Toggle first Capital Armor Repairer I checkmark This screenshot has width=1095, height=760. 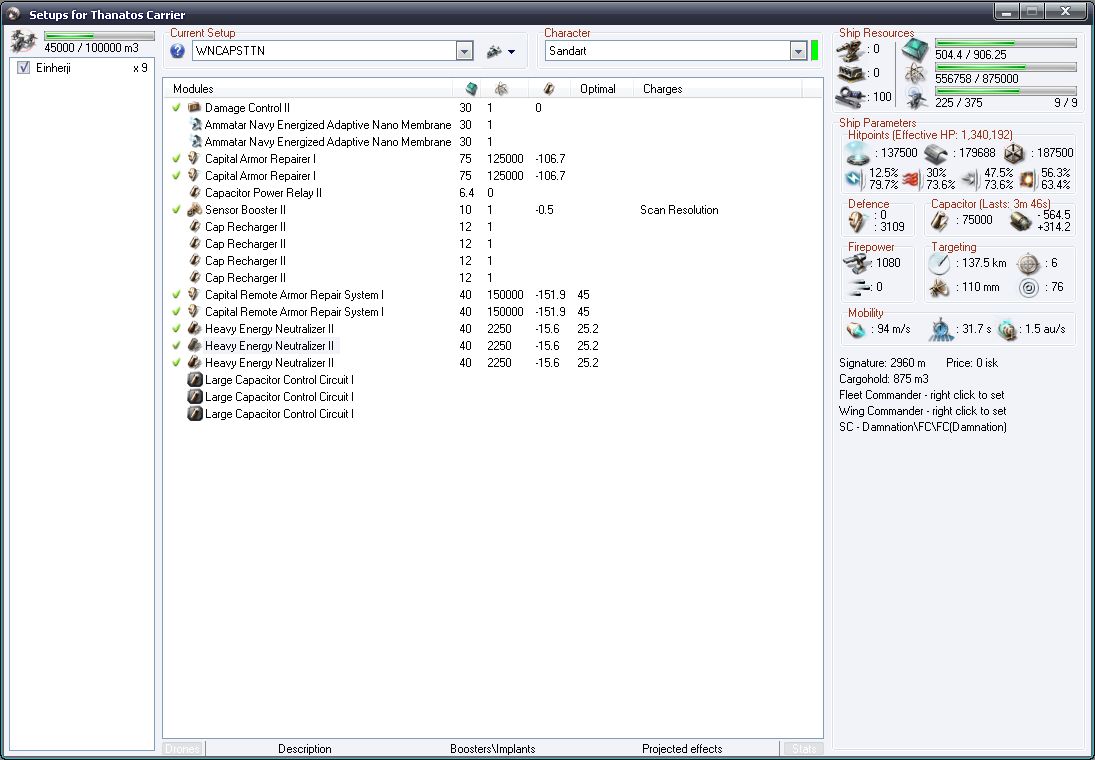[x=176, y=159]
